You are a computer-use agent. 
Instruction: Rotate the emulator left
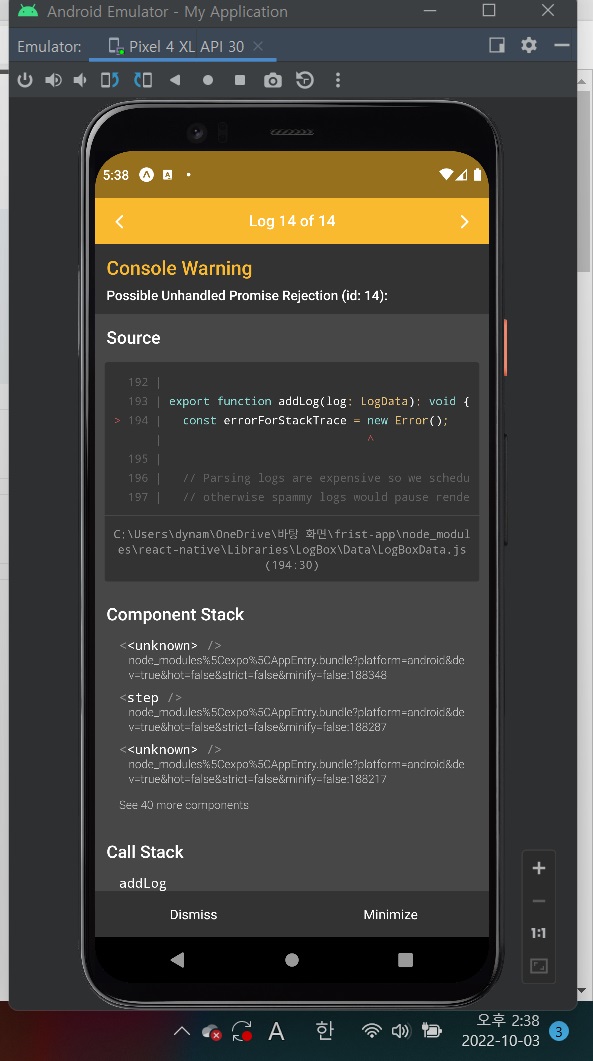click(x=110, y=80)
